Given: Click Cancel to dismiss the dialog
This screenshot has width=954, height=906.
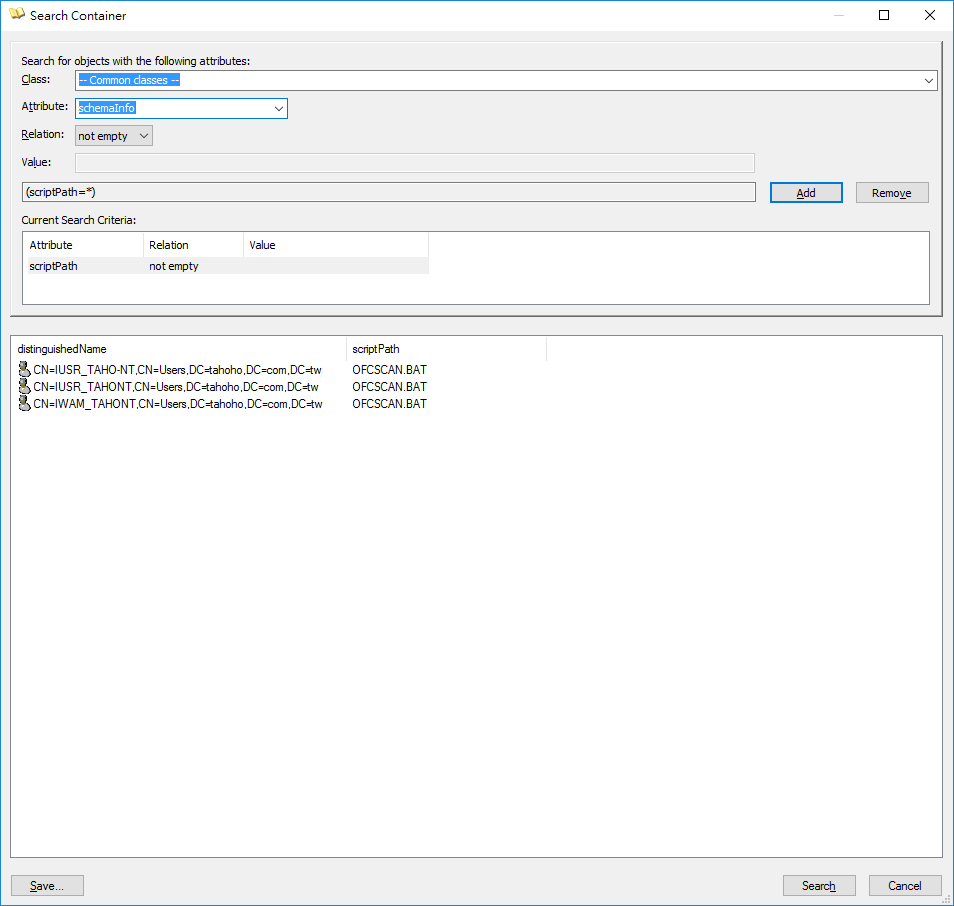Looking at the screenshot, I should pos(904,886).
